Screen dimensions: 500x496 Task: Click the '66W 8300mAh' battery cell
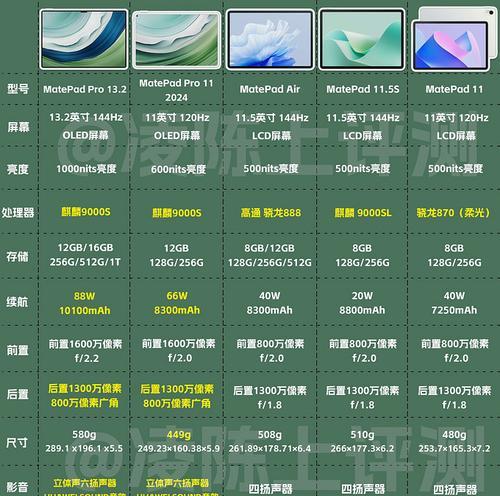[177, 303]
